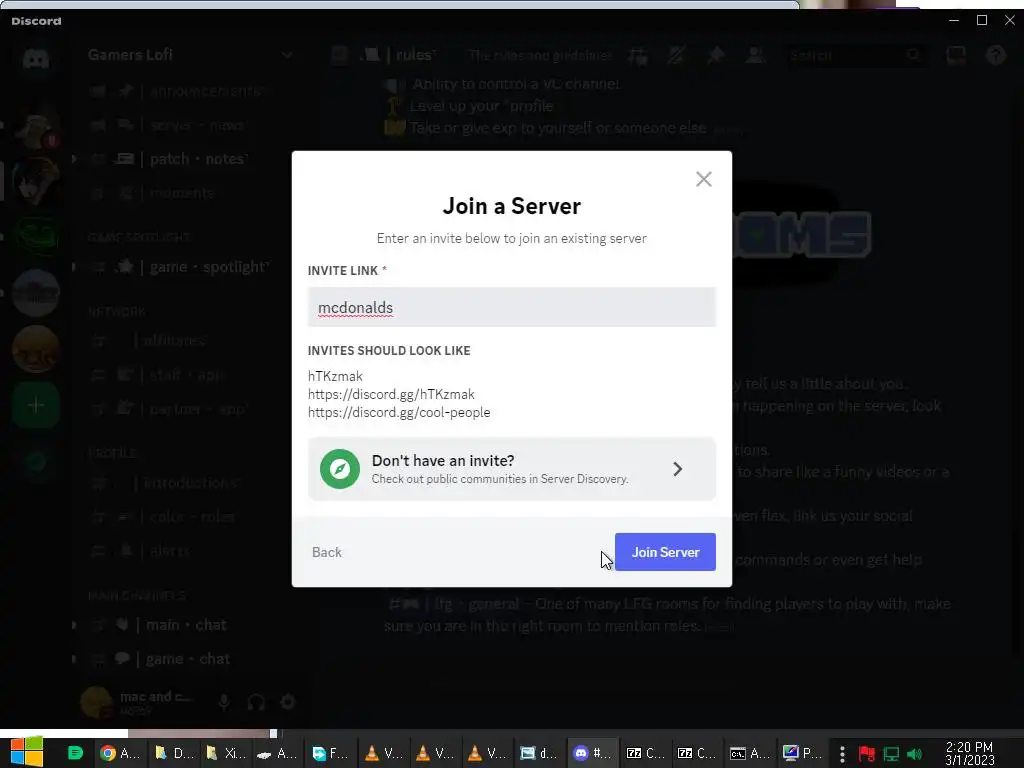The width and height of the screenshot is (1024, 768).
Task: Click the user avatar at bottom left
Action: click(96, 702)
